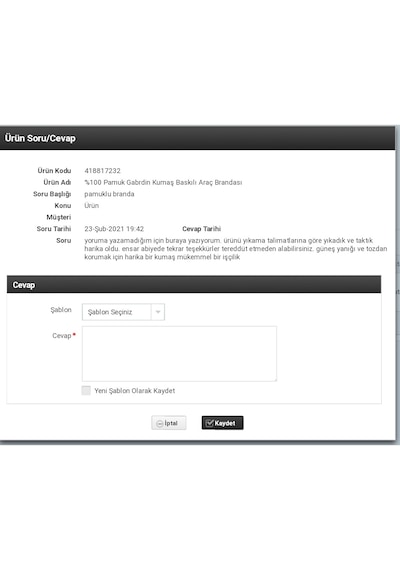Click the İptal cancel button
The image size is (400, 570).
[169, 423]
